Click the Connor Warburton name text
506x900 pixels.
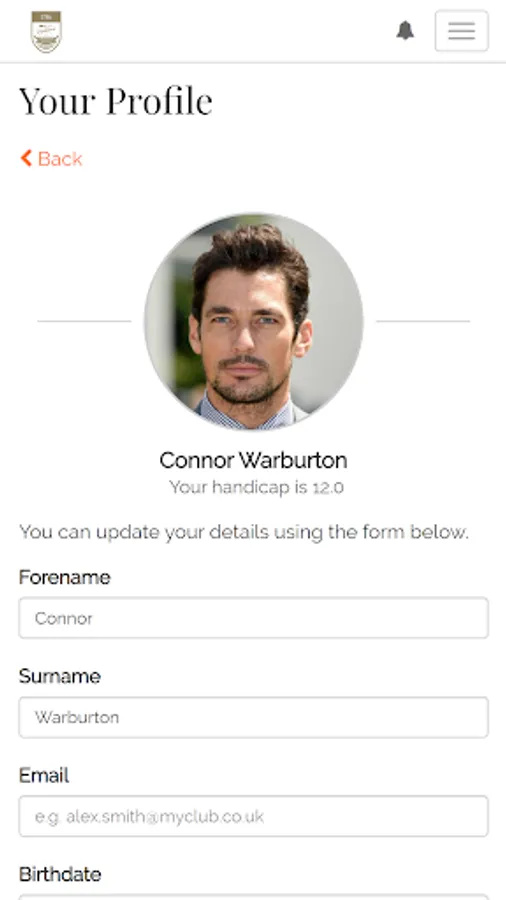tap(253, 460)
